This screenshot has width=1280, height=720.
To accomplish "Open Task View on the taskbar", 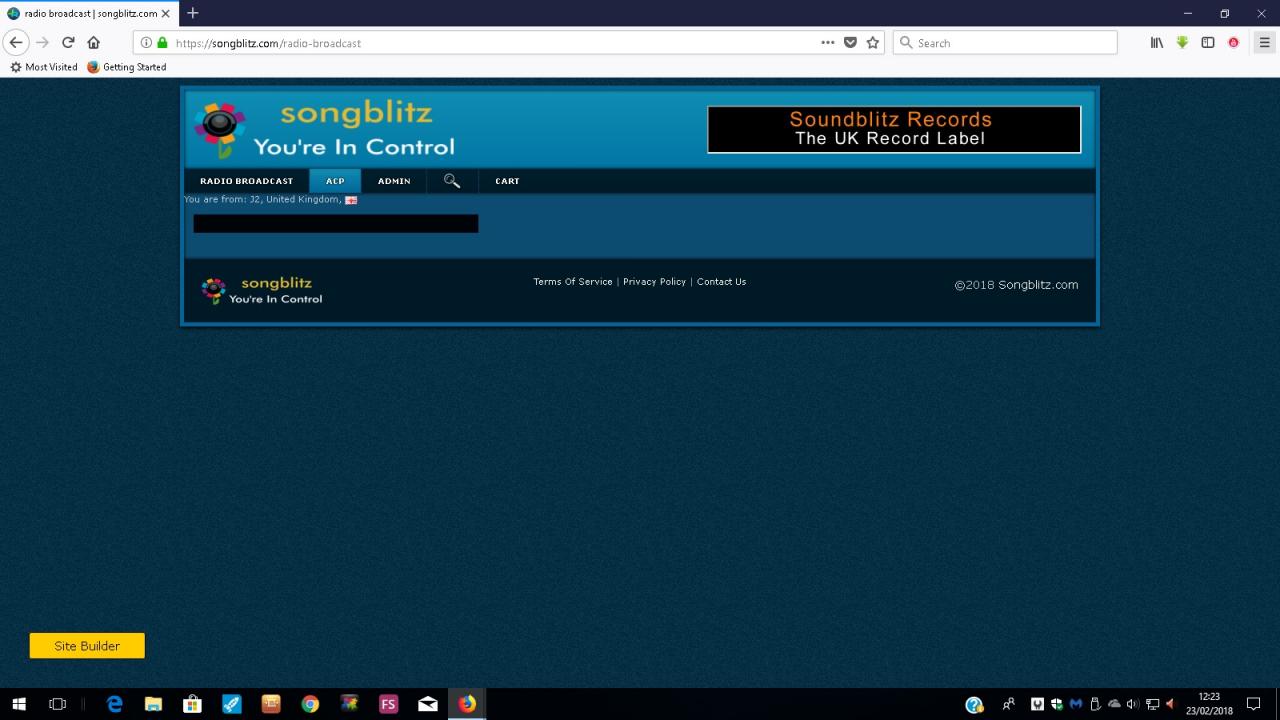I will (x=57, y=704).
